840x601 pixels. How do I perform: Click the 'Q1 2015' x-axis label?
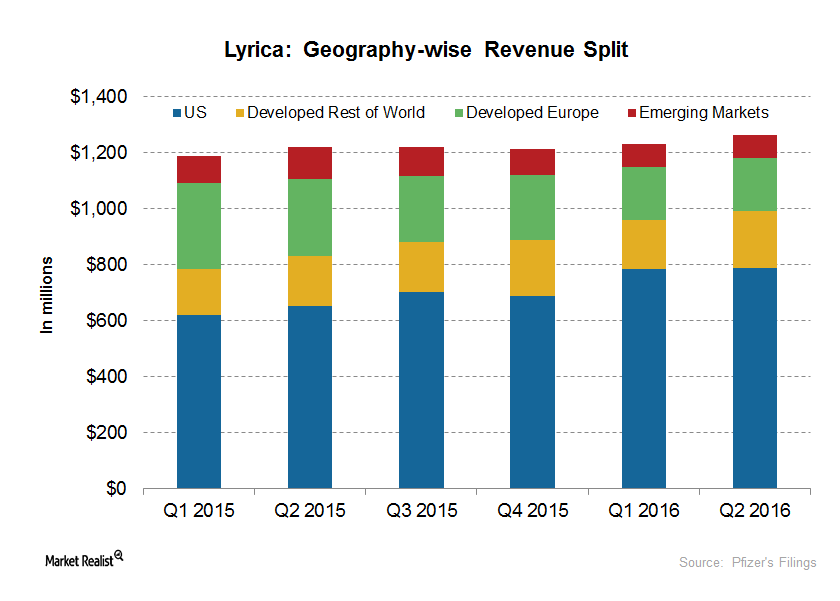199,510
